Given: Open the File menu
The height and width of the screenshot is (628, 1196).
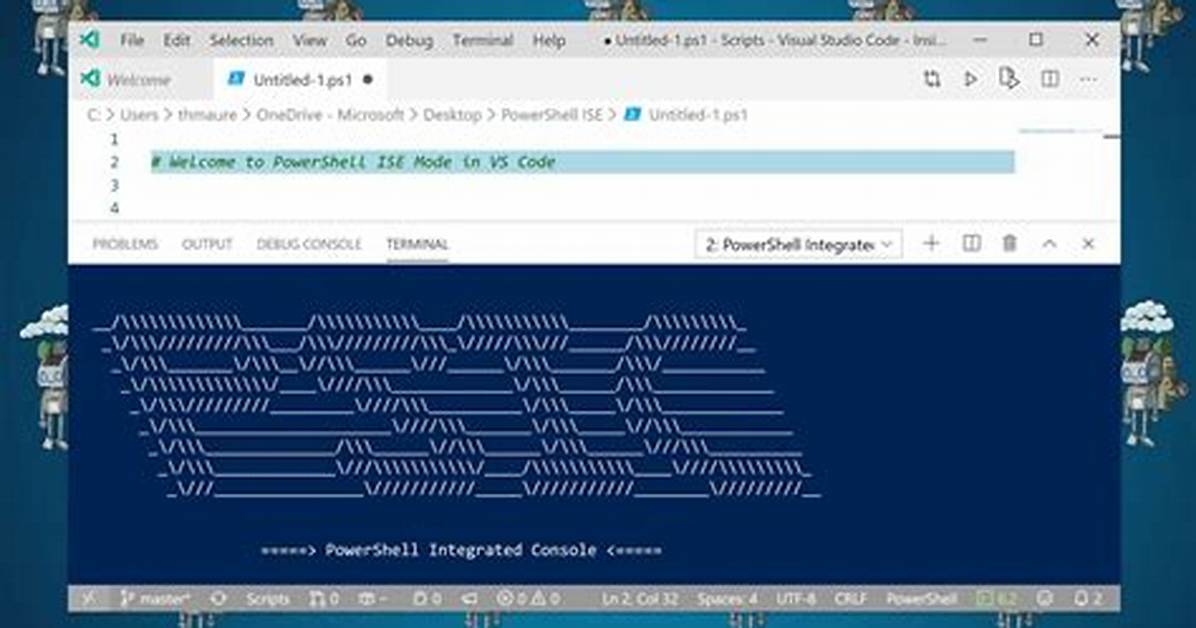Looking at the screenshot, I should 132,40.
